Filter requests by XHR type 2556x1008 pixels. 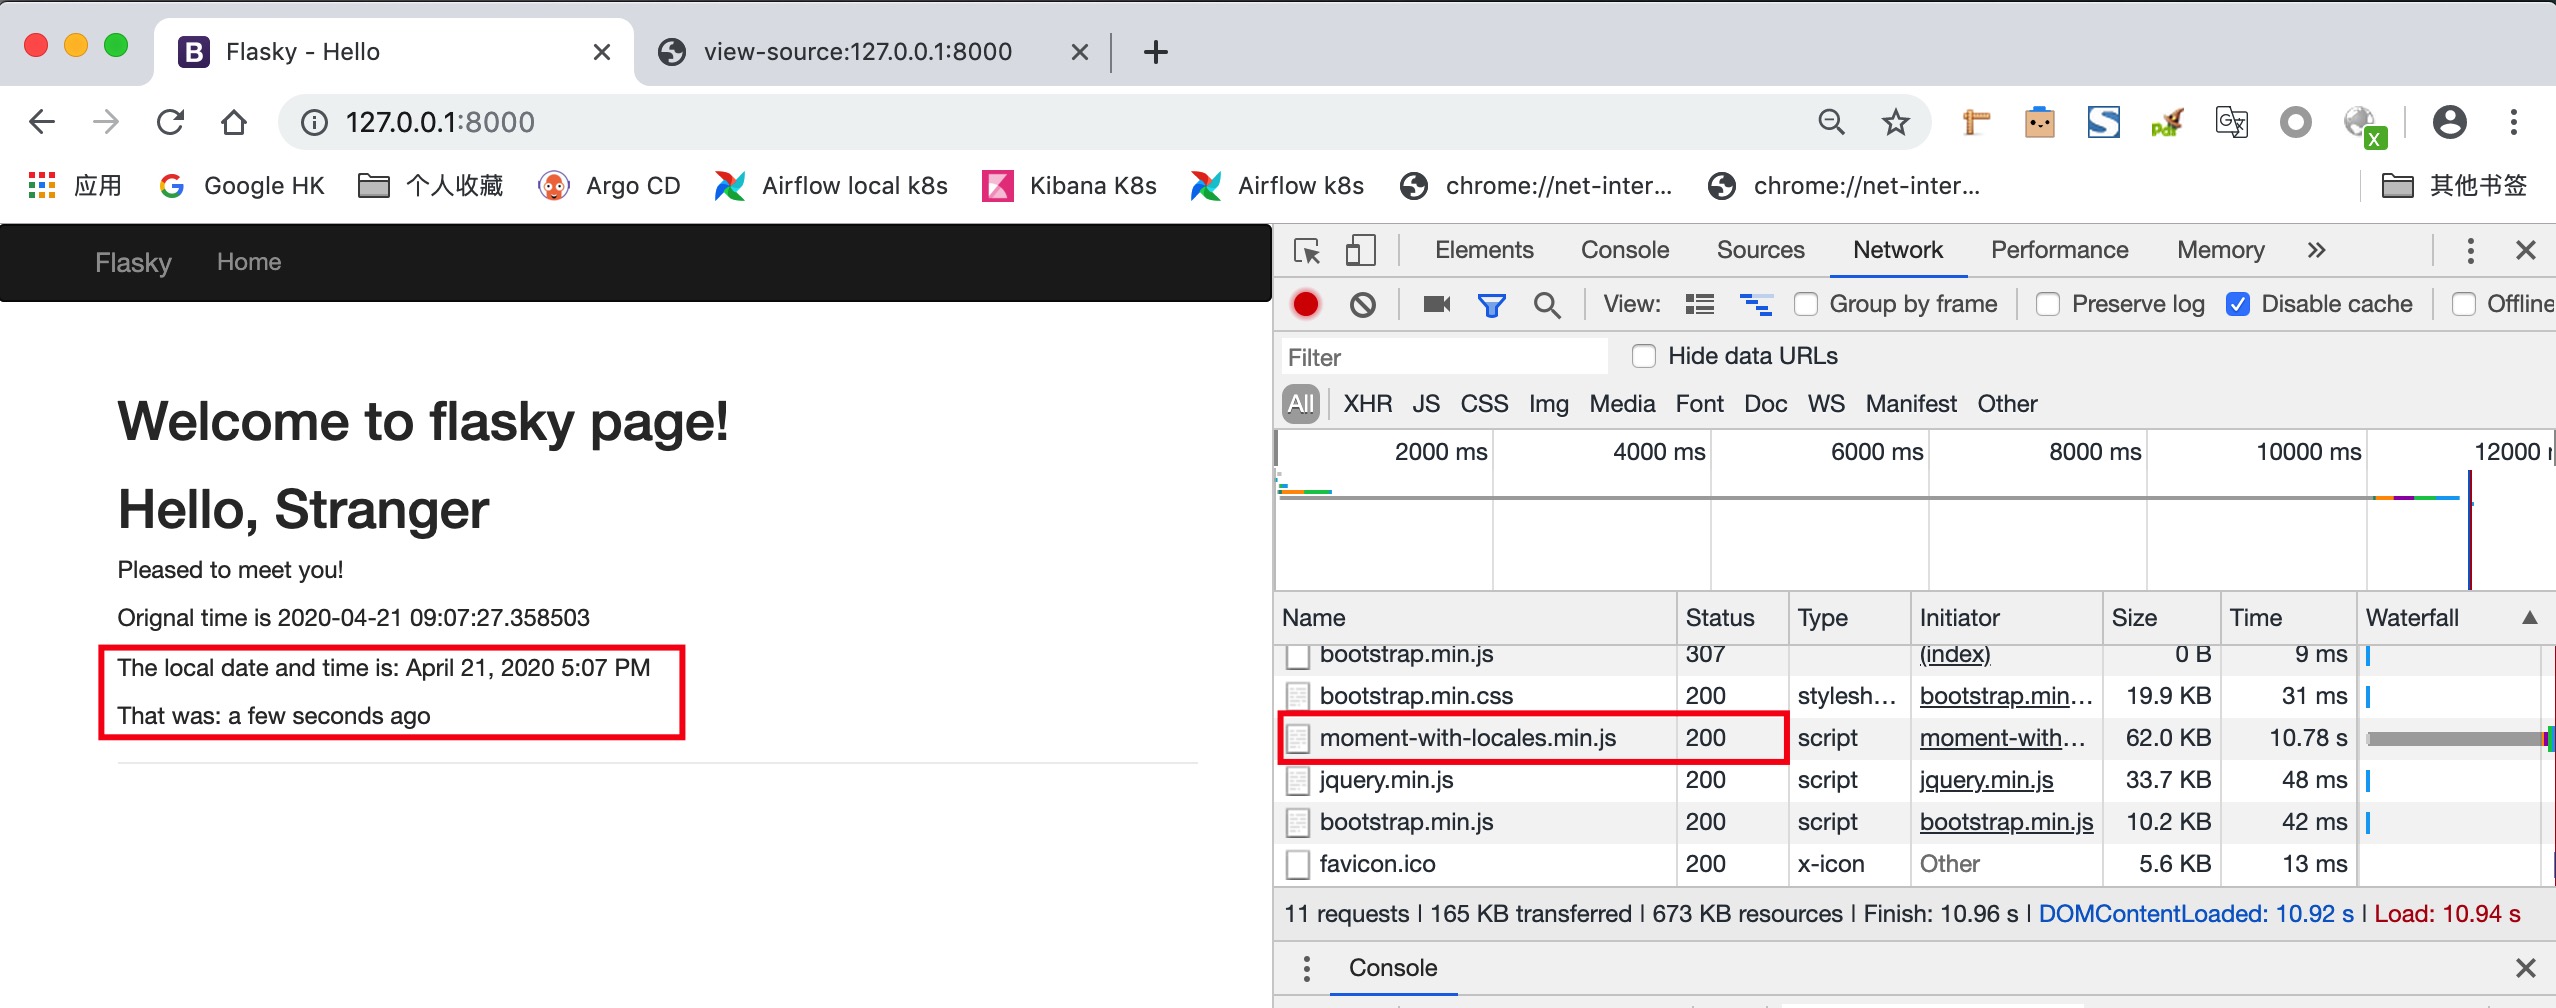coord(1367,404)
